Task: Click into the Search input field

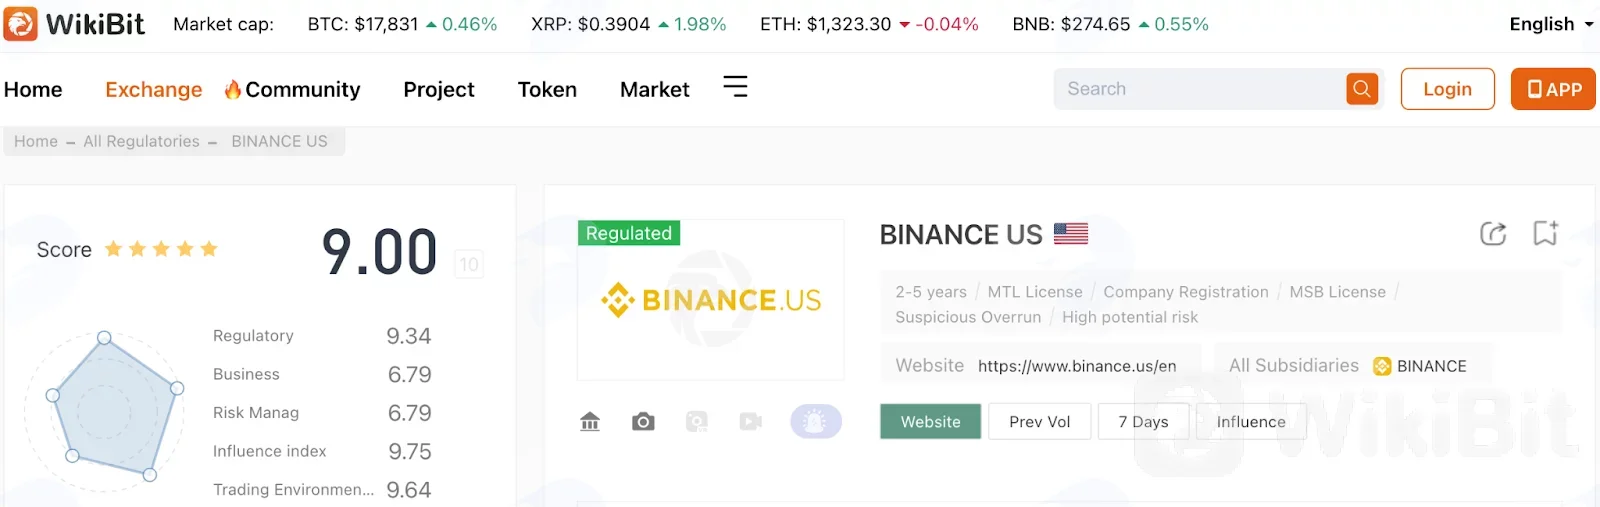Action: 1200,89
